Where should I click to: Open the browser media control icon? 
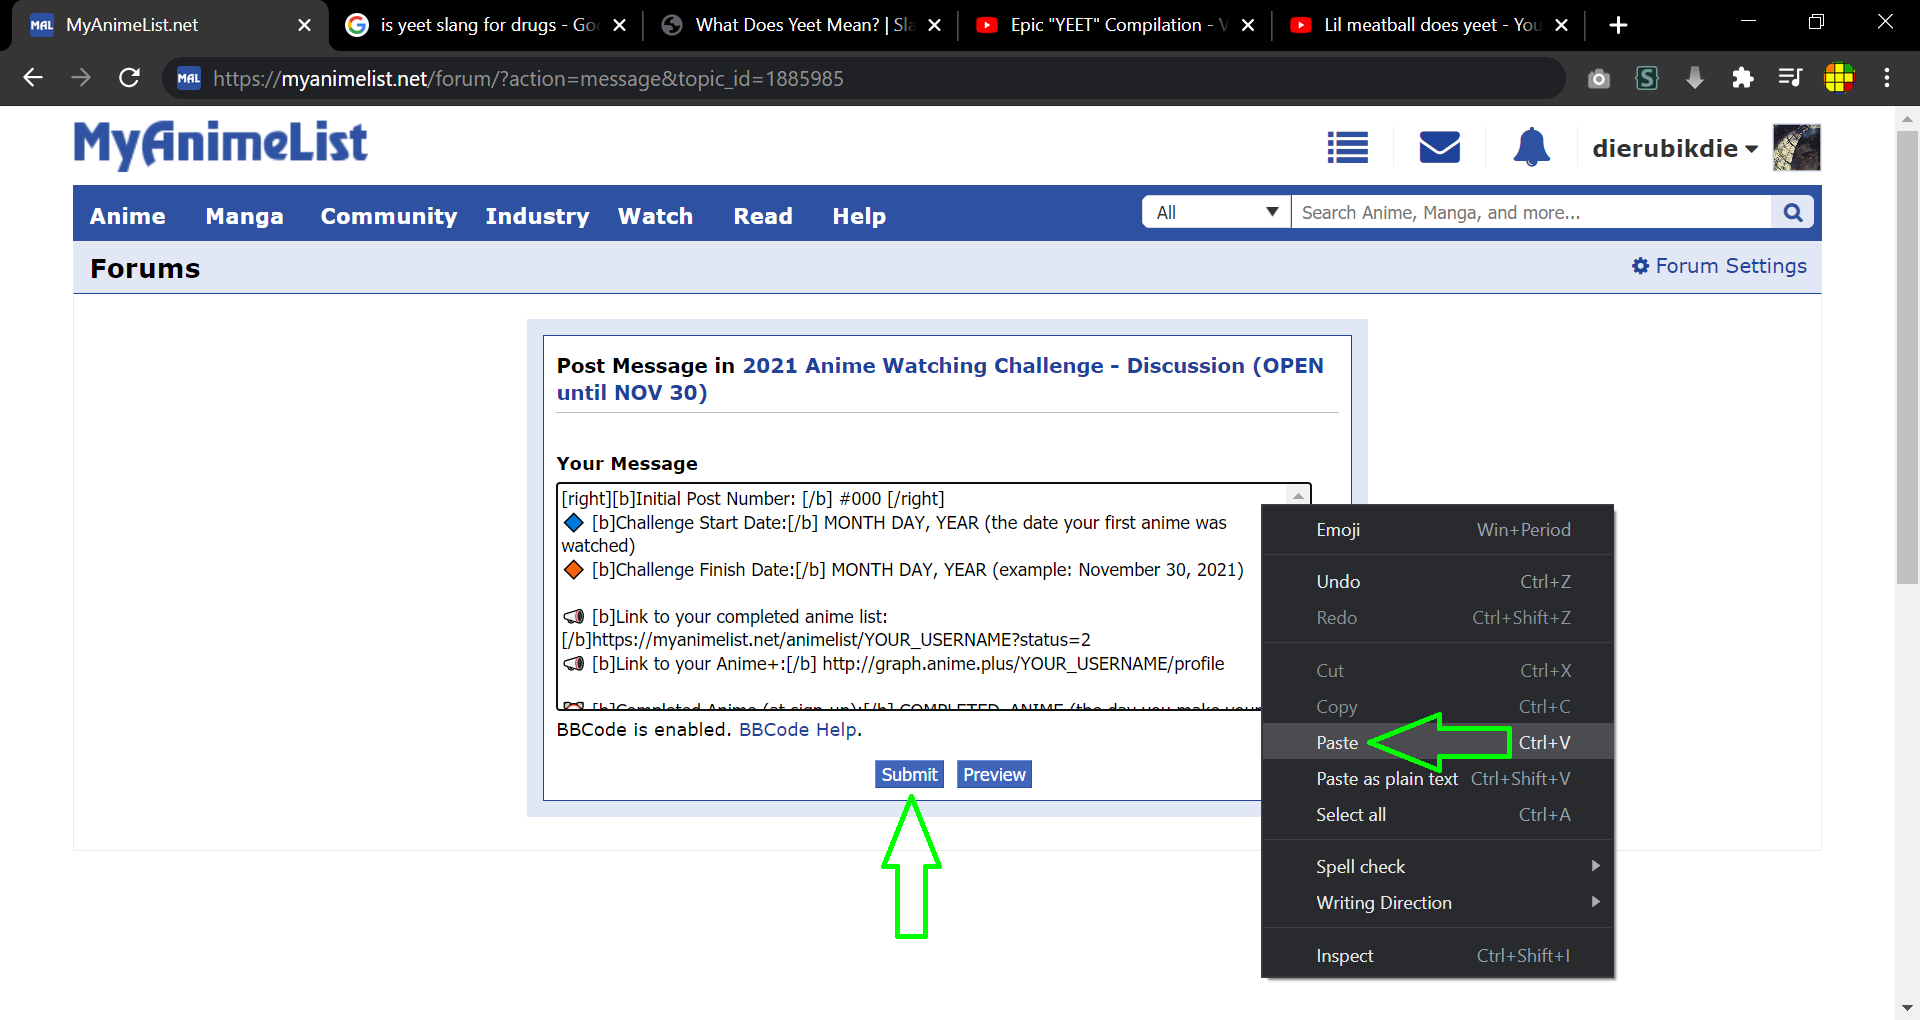(1790, 78)
